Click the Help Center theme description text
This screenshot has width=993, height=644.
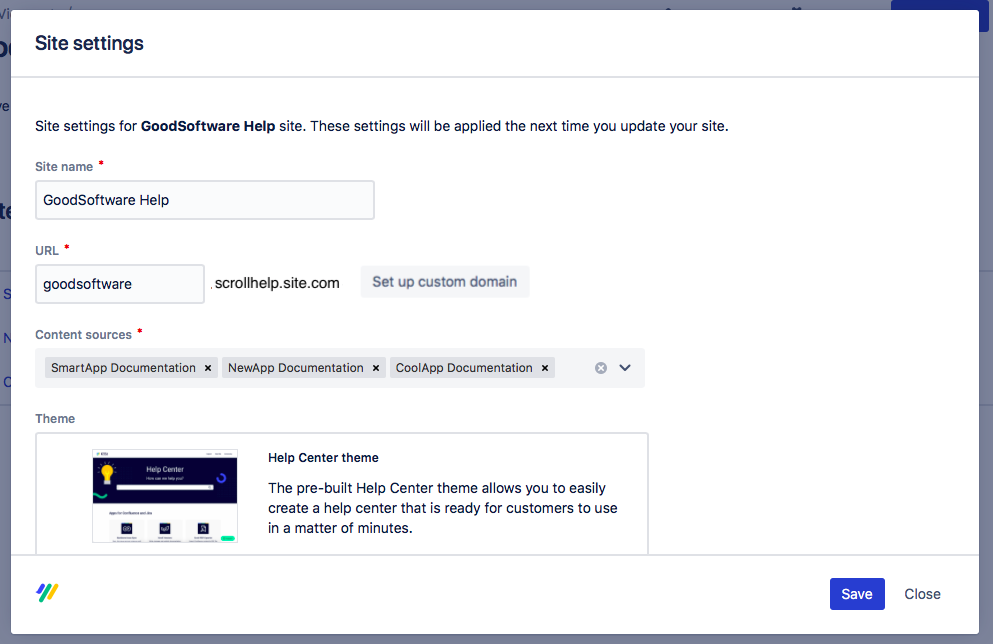442,508
